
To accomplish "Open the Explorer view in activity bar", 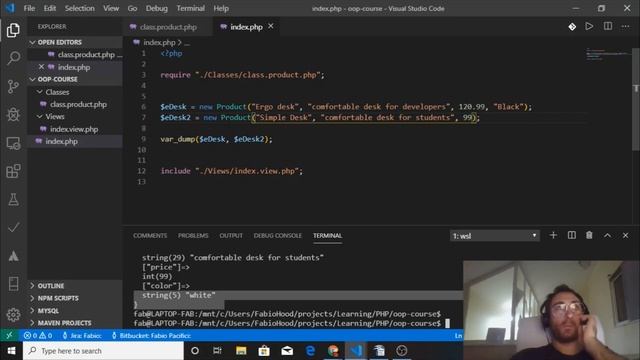I will pos(13,30).
